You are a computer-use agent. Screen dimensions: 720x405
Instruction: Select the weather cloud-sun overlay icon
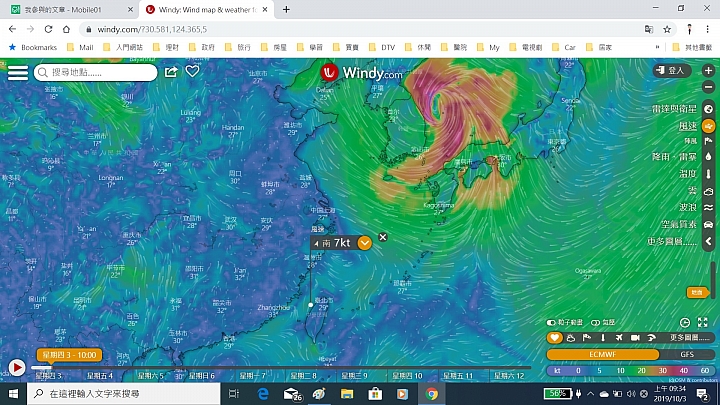coord(571,338)
